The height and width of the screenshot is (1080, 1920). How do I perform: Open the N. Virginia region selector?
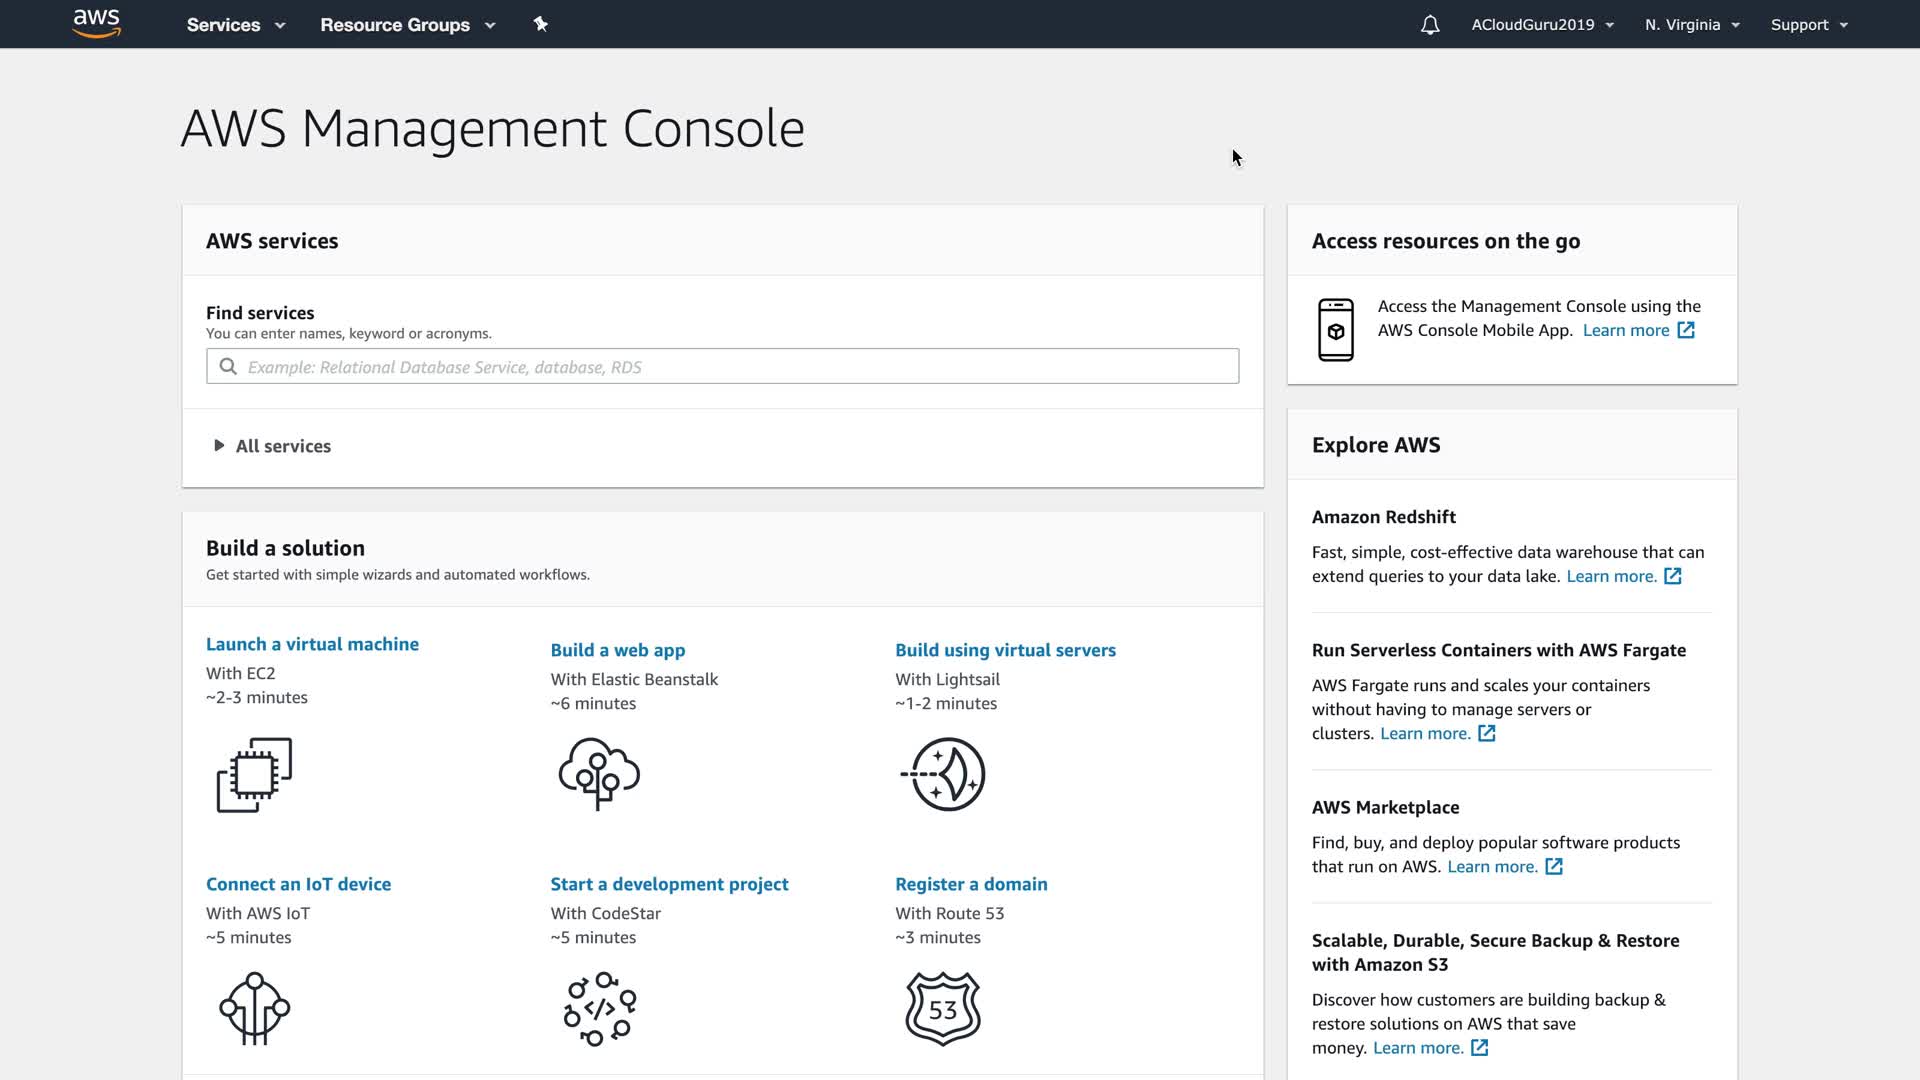click(x=1692, y=25)
